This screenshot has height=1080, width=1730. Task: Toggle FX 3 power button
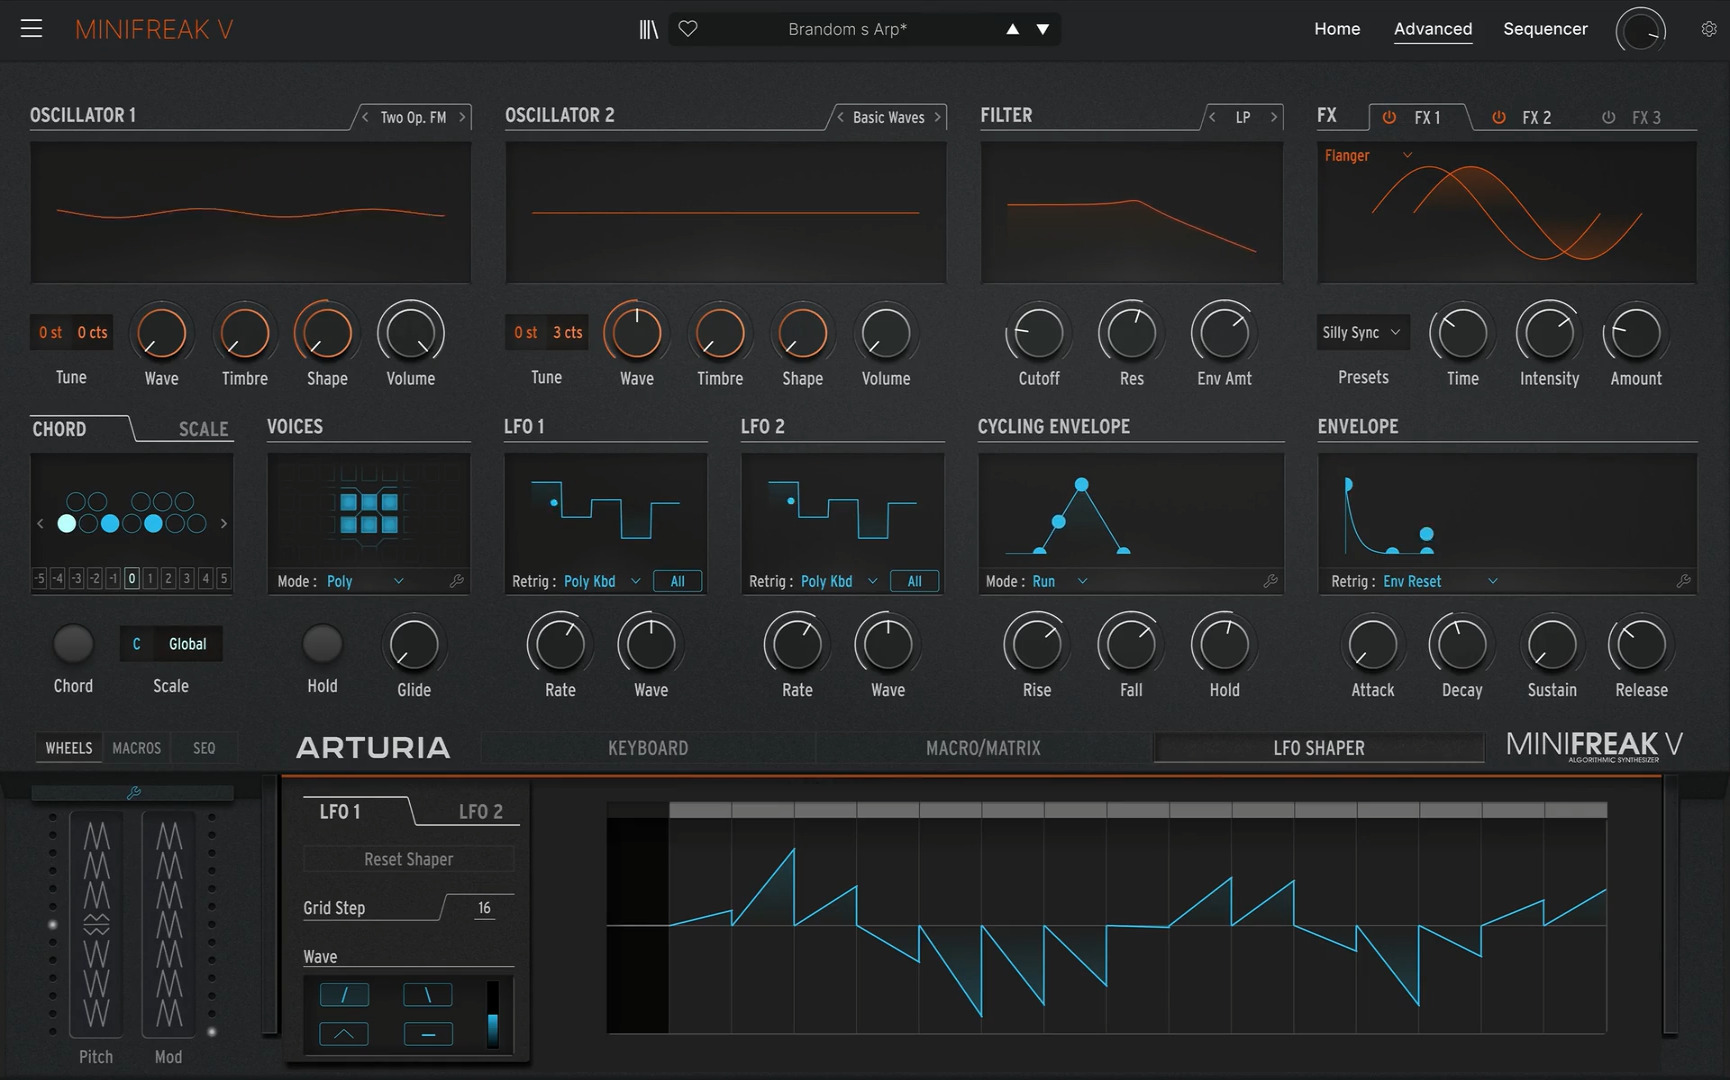1608,117
